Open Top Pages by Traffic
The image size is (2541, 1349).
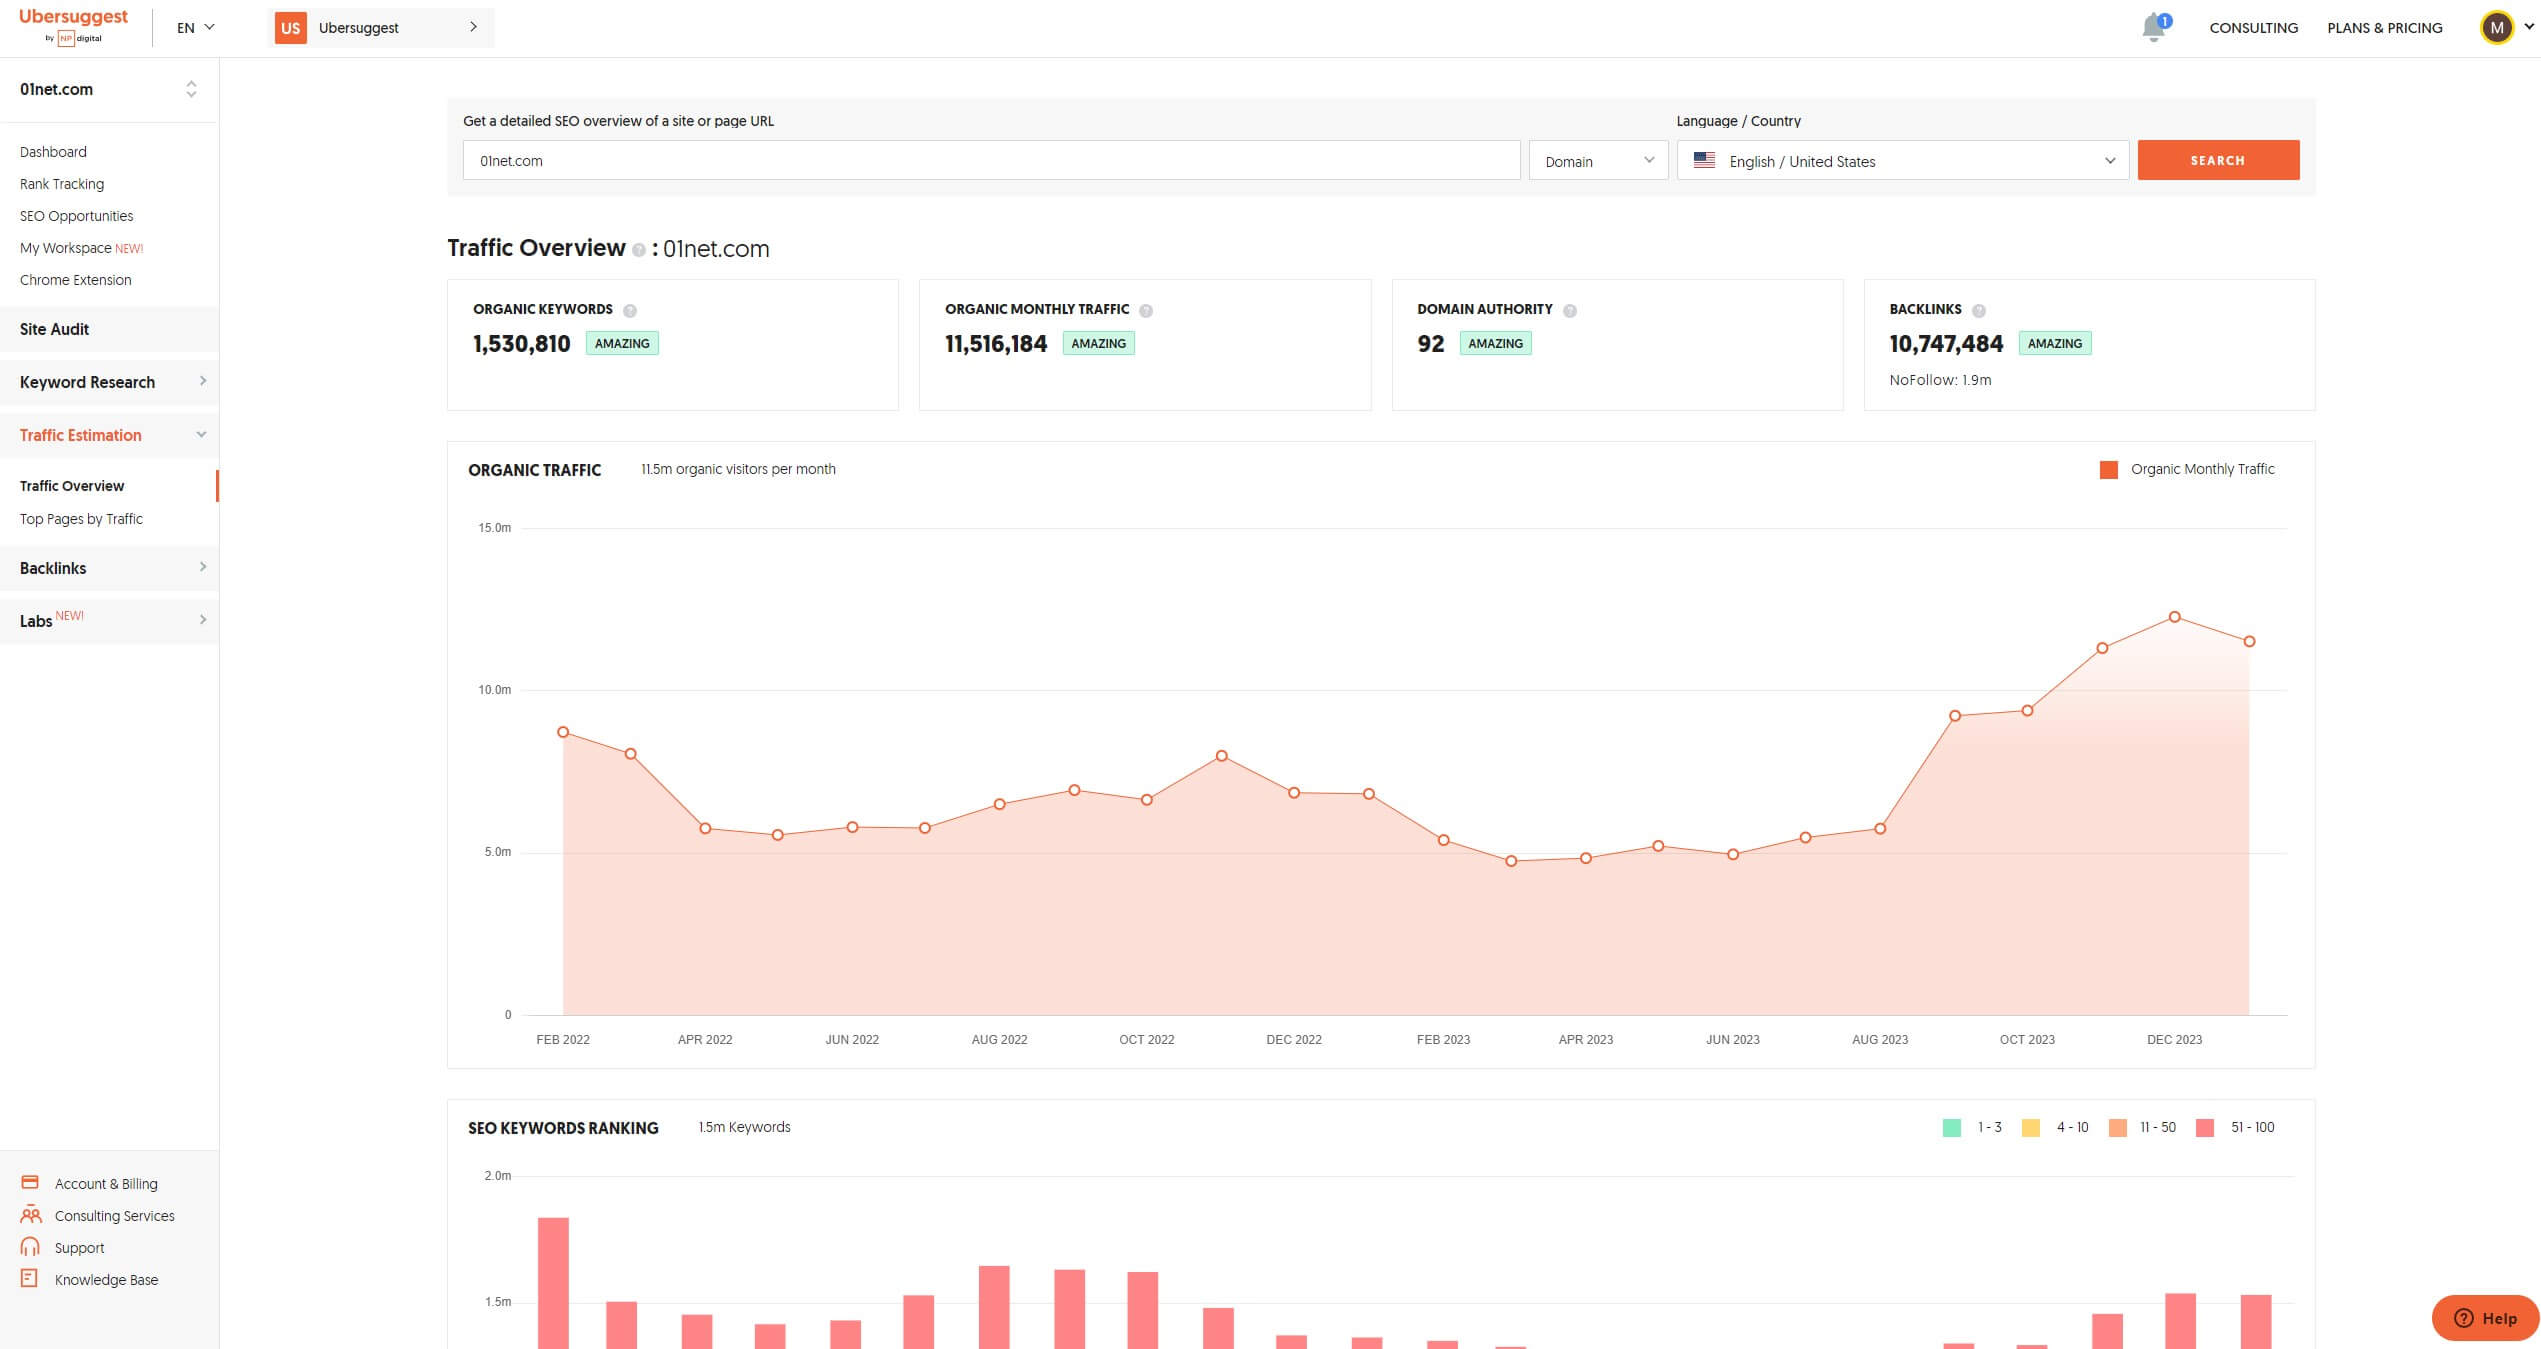(81, 519)
